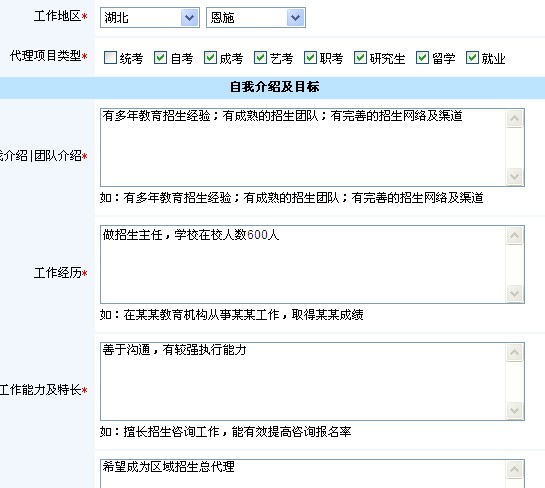The width and height of the screenshot is (545, 488).
Task: Uncheck the 成考 checkbox
Action: pyautogui.click(x=210, y=58)
